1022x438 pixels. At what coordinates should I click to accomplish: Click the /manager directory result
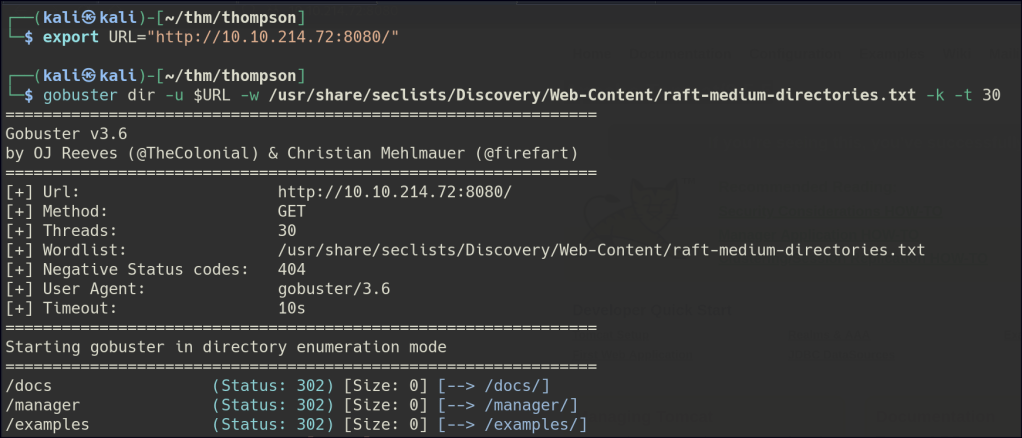[x=41, y=405]
